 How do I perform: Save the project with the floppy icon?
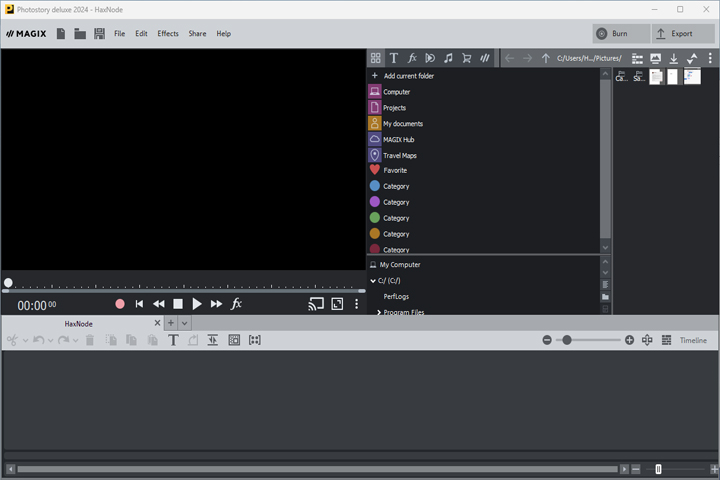[99, 34]
